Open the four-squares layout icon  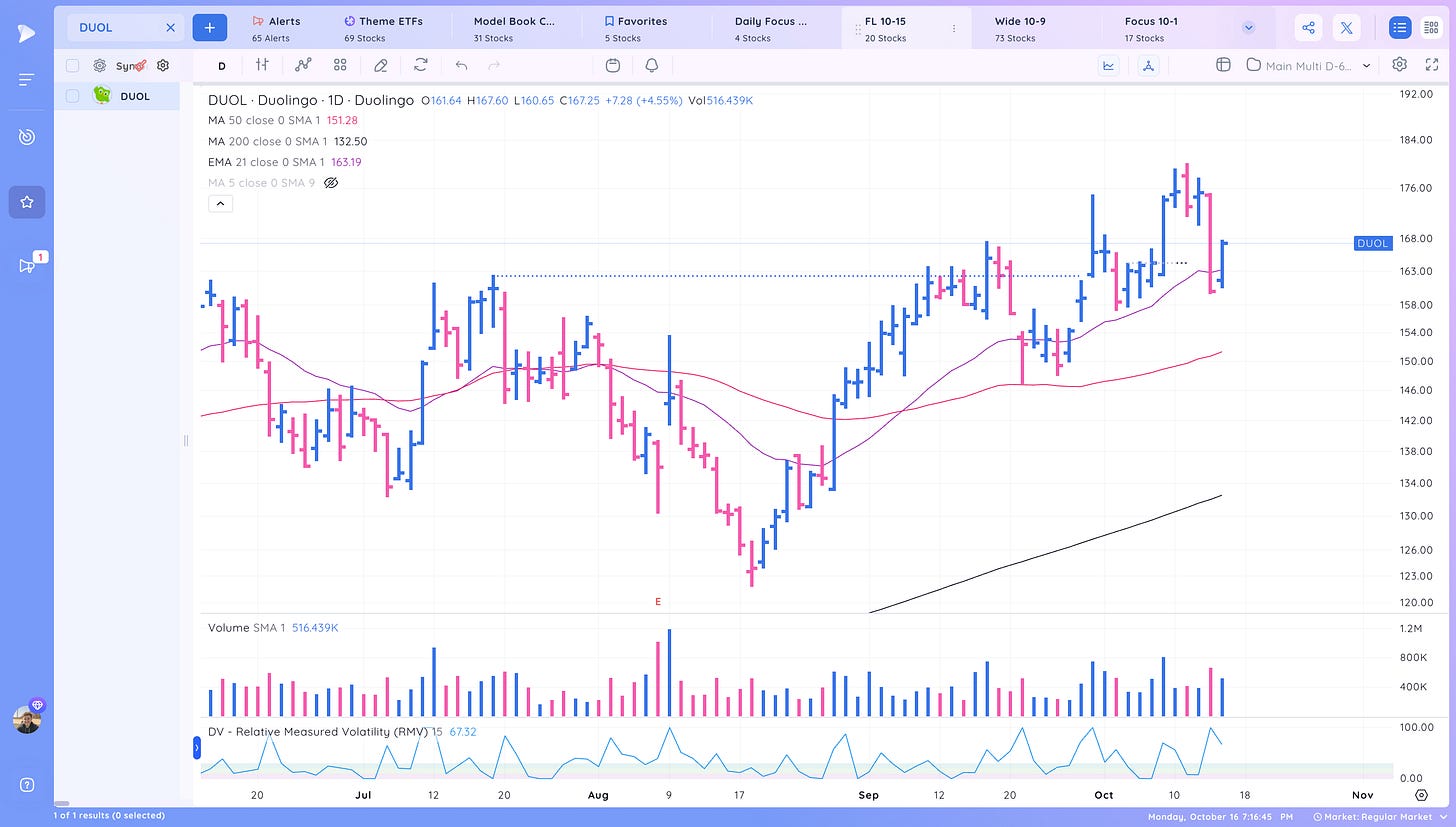tap(340, 65)
